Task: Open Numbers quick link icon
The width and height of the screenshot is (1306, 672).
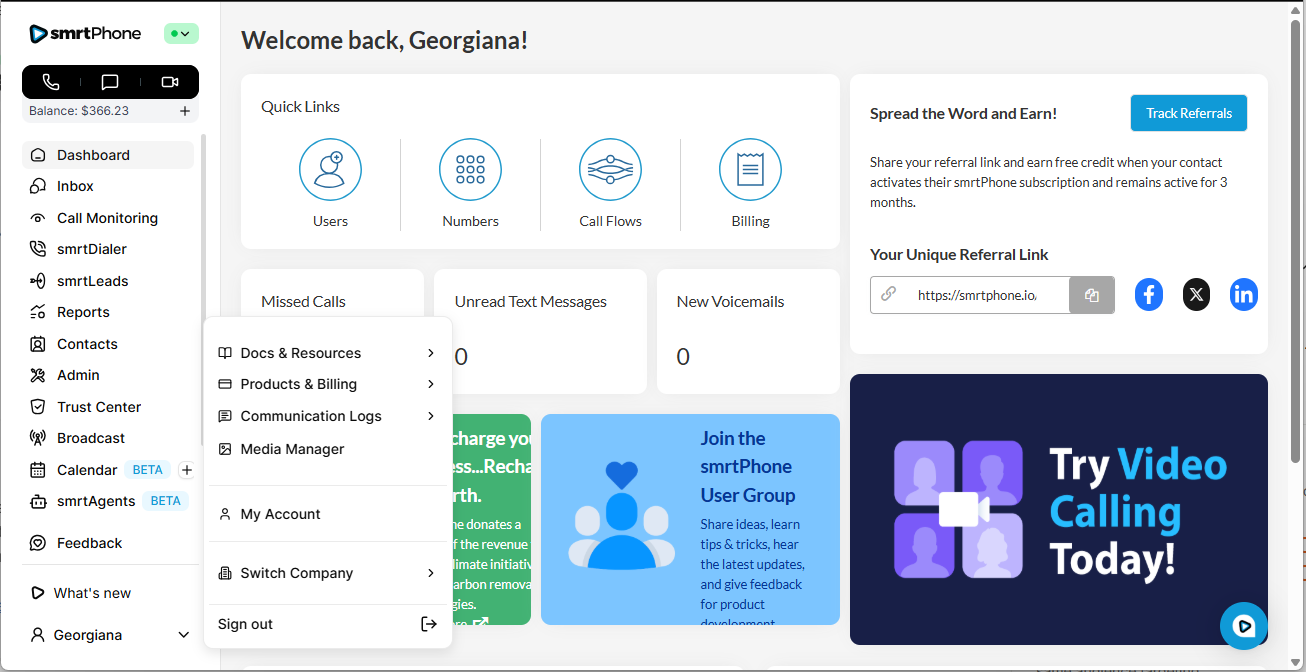Action: pos(470,170)
